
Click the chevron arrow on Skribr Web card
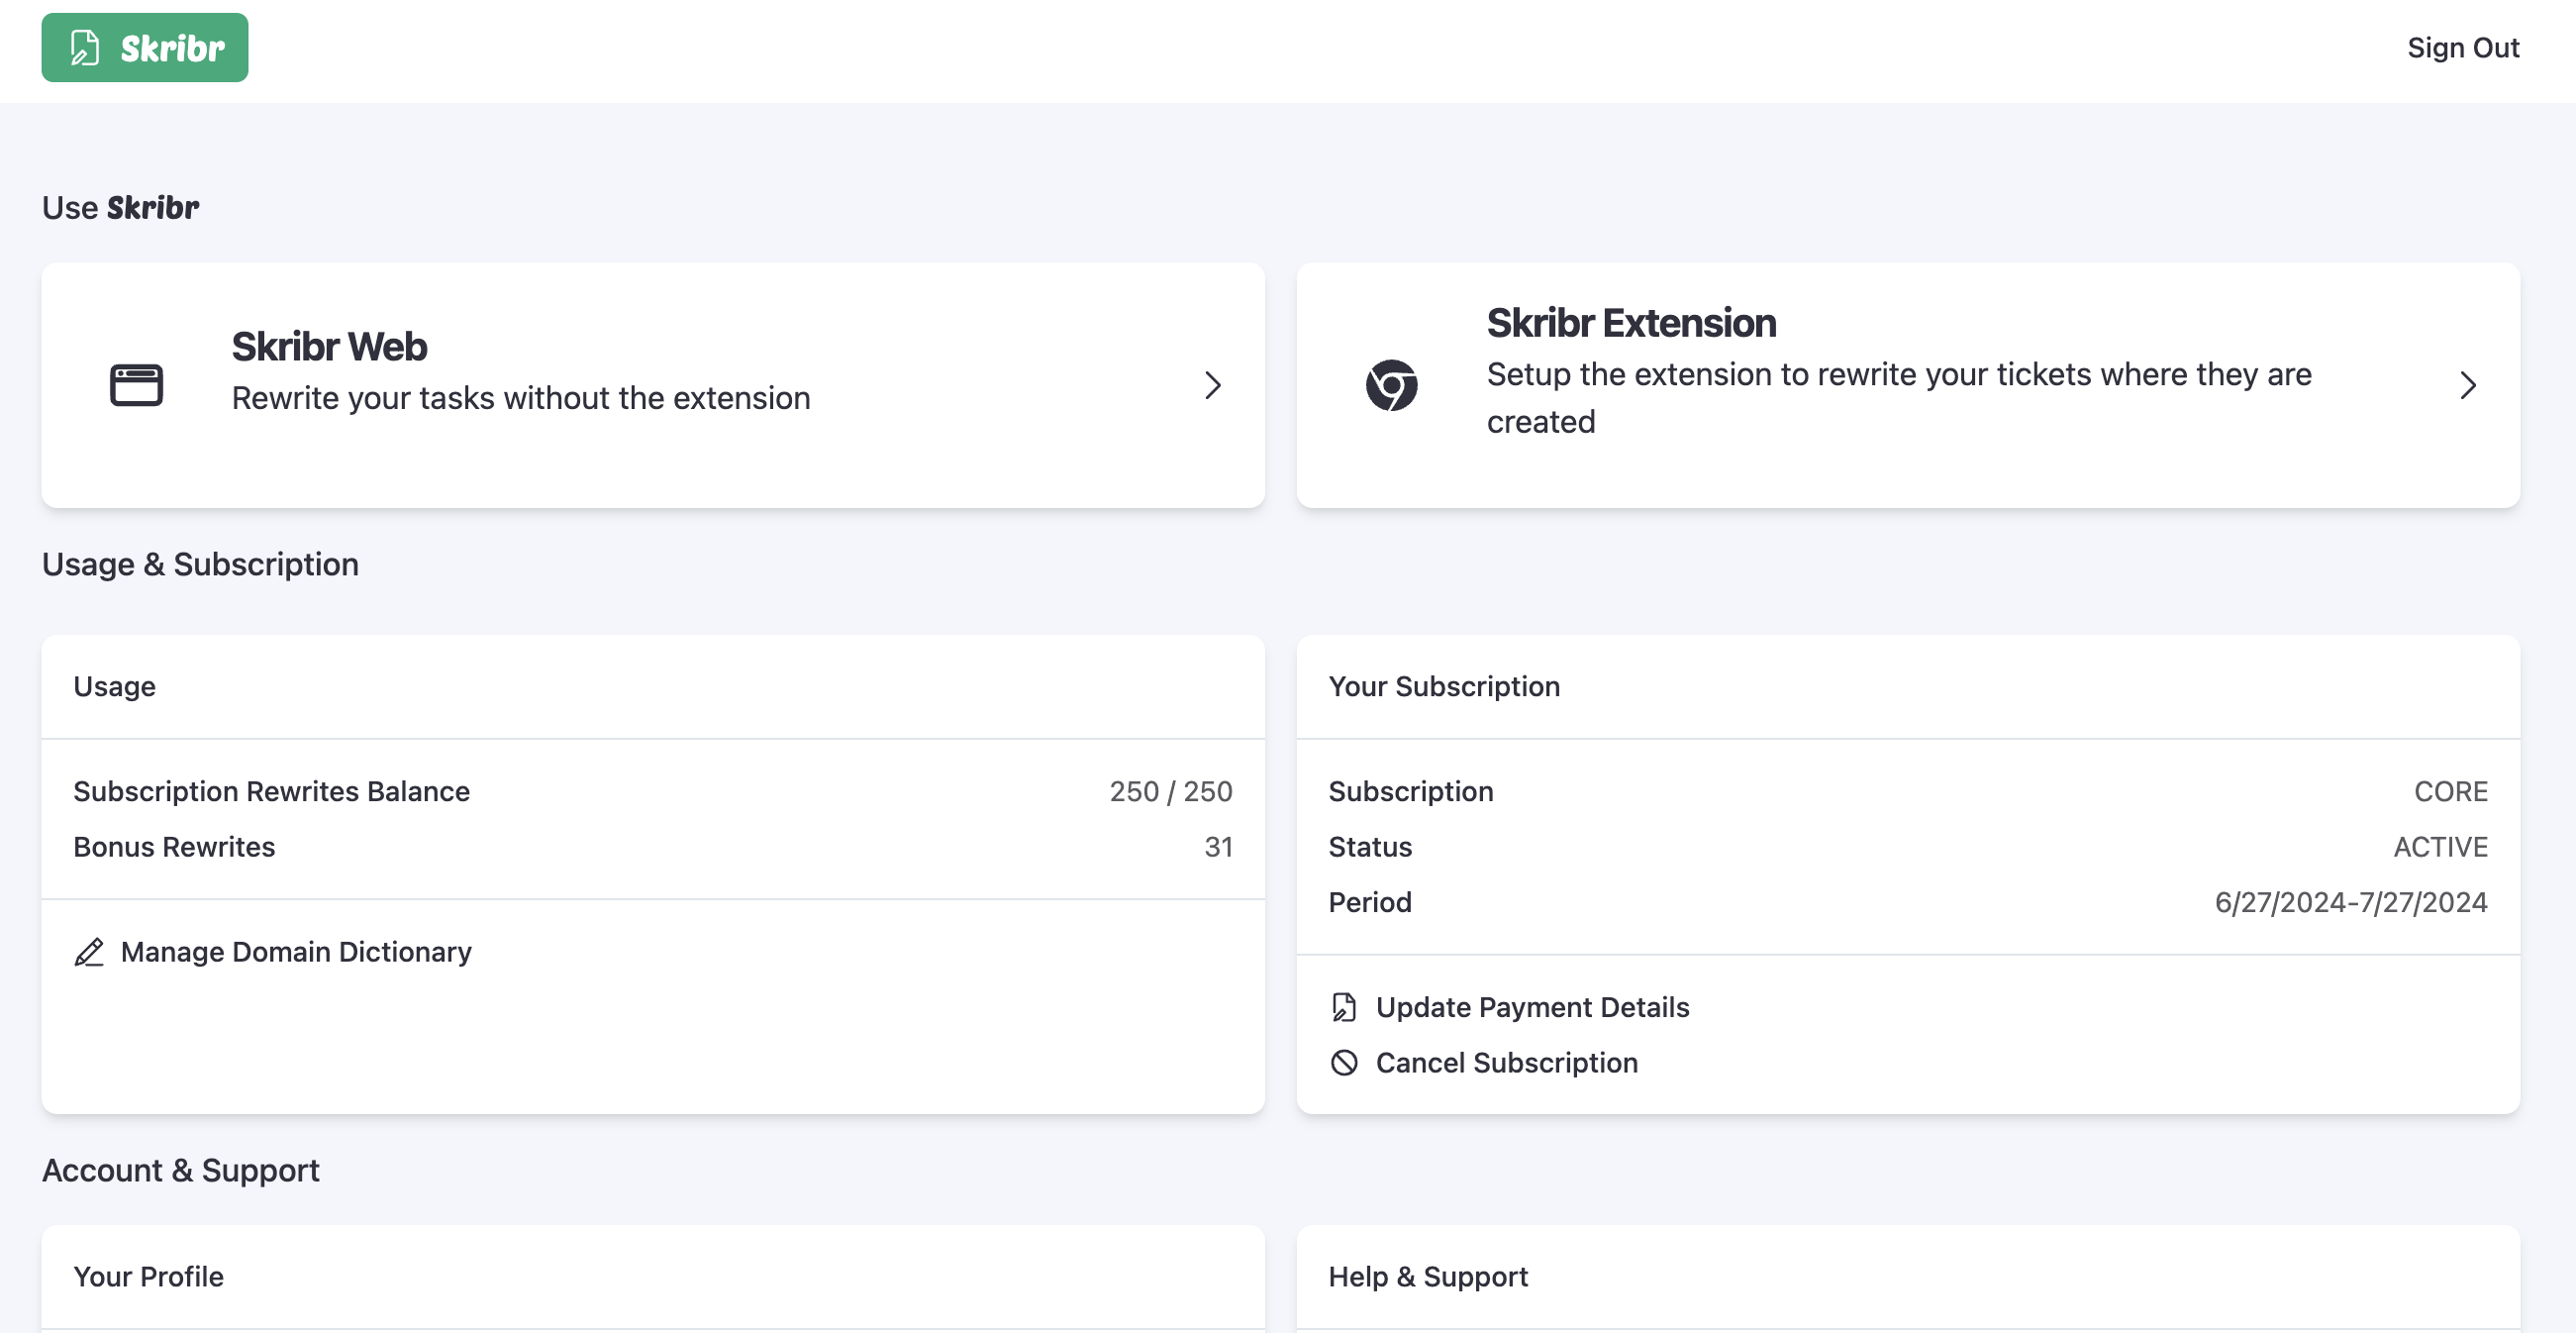pos(1213,385)
